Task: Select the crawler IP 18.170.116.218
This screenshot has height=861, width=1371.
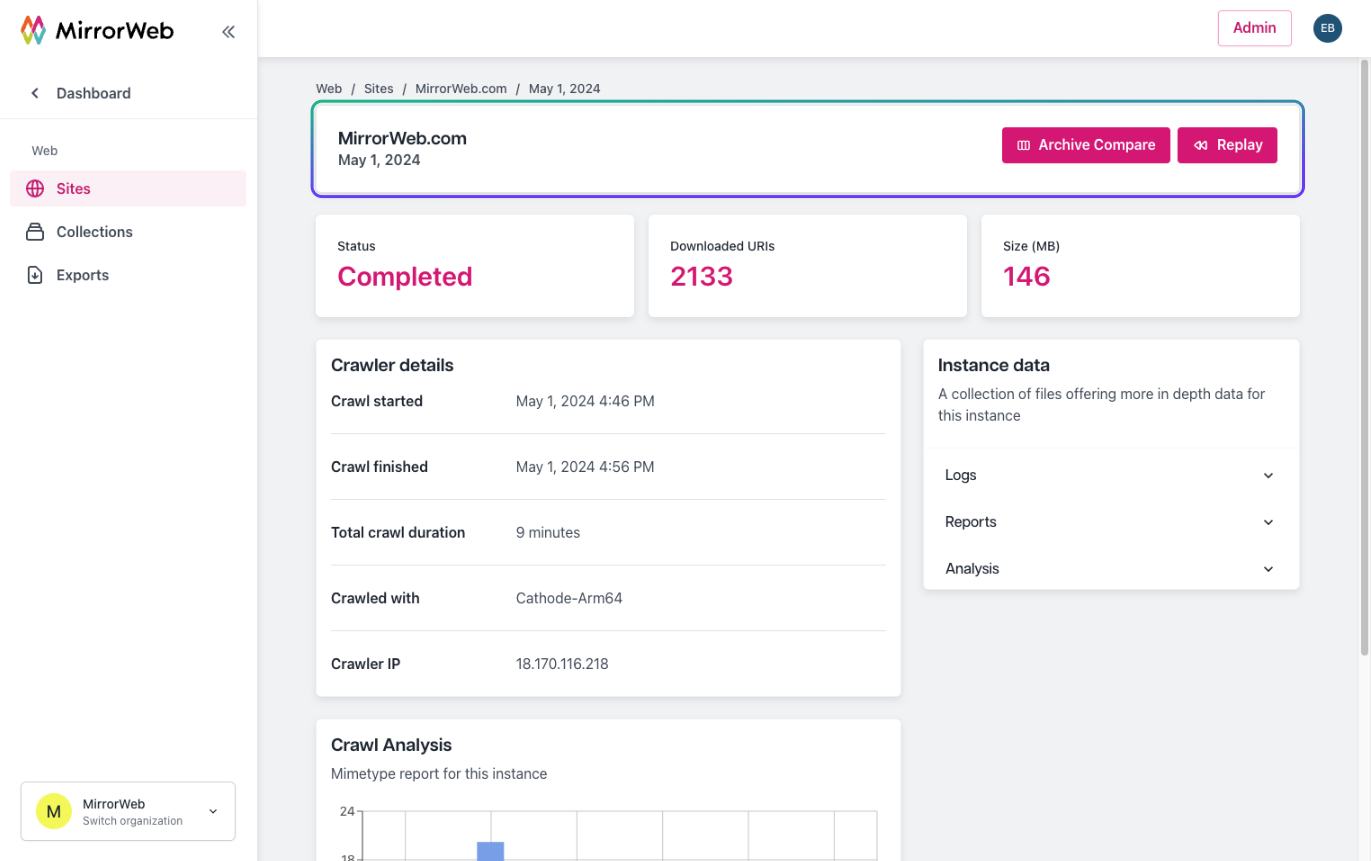Action: pyautogui.click(x=562, y=664)
